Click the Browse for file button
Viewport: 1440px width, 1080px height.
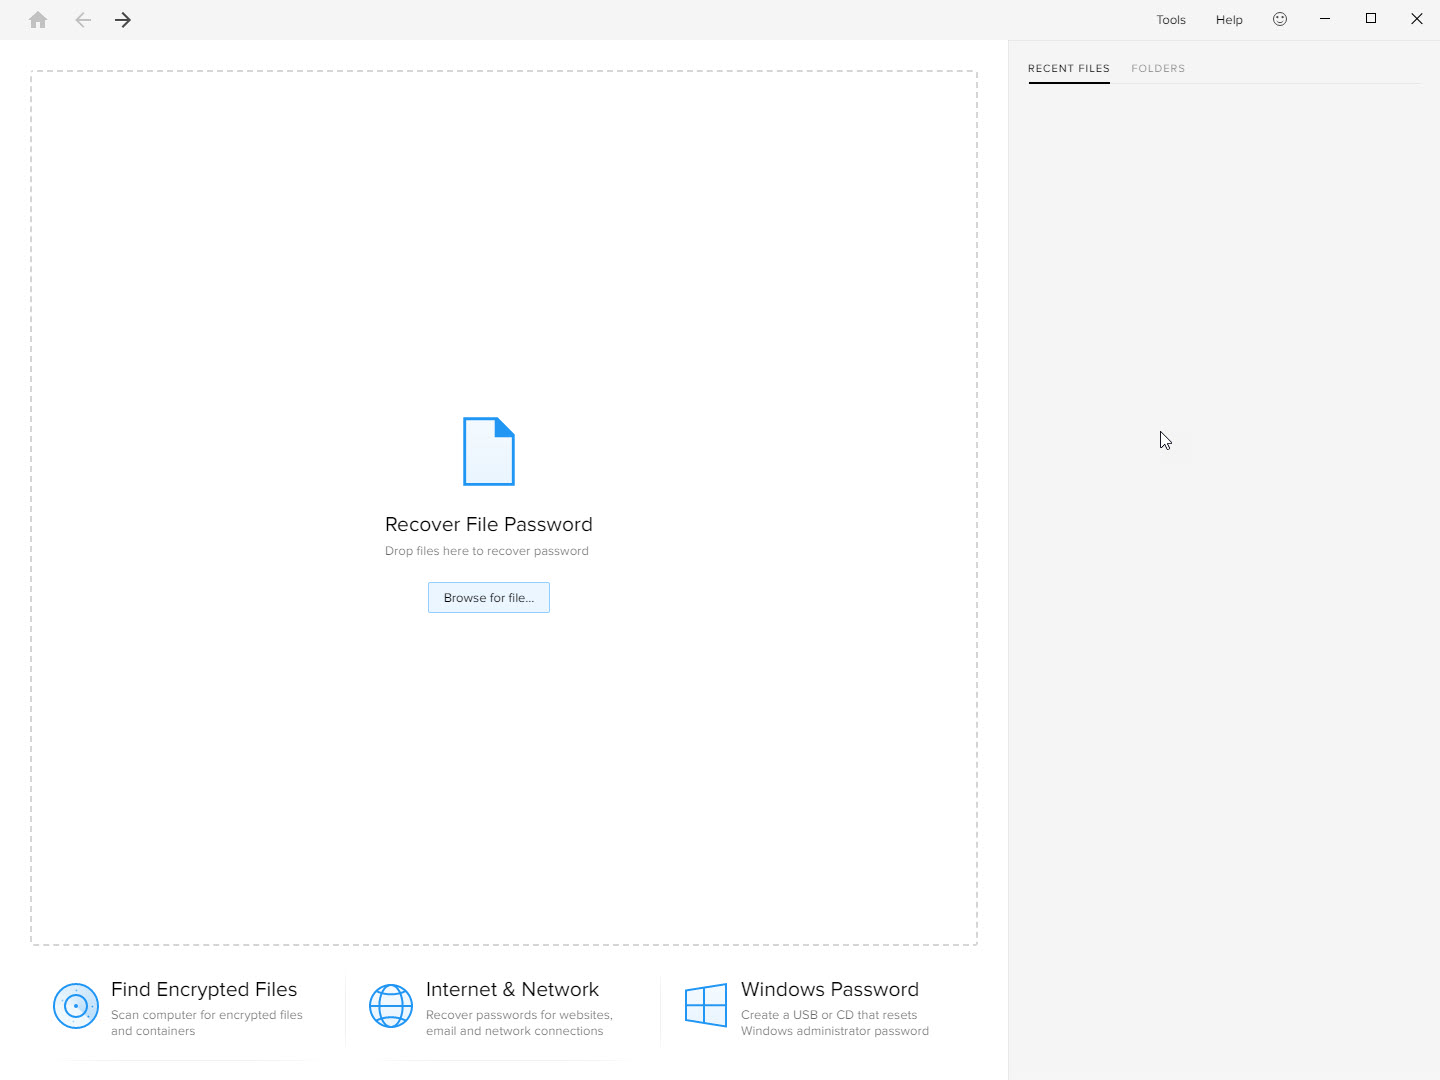click(x=489, y=598)
